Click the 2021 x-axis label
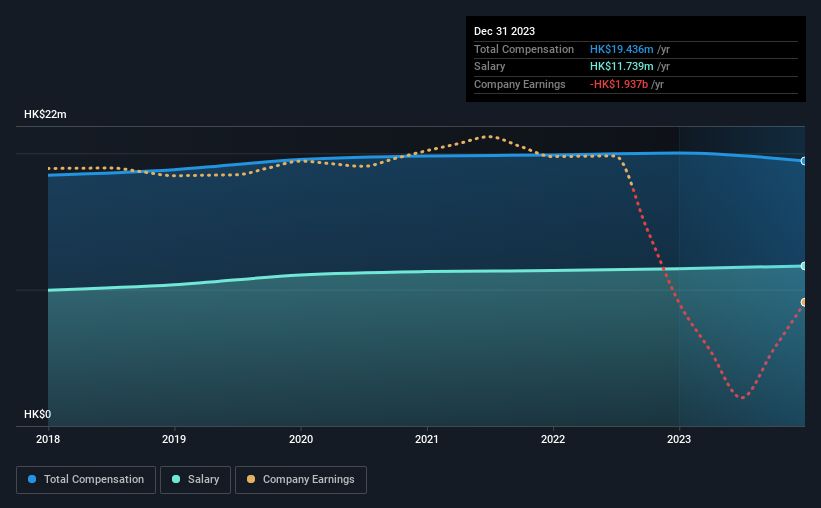The image size is (821, 508). pyautogui.click(x=427, y=439)
